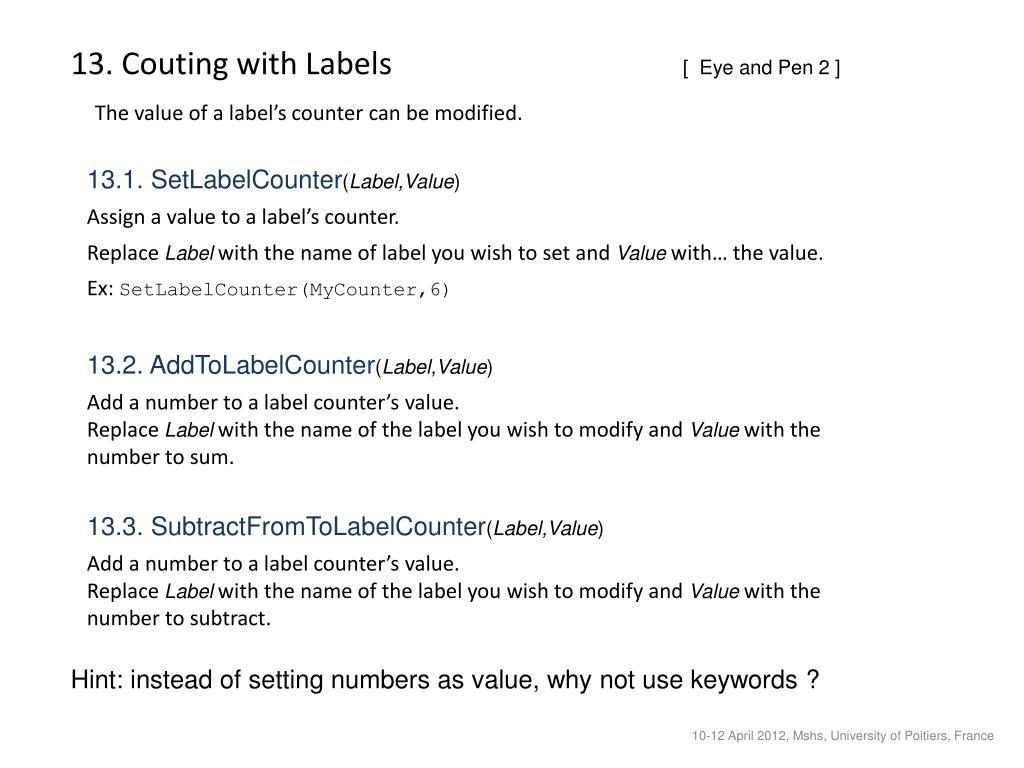This screenshot has height=768, width=1024.
Task: Click the heading "13.3. SubtractFromToLabelCounter"
Action: pos(287,526)
